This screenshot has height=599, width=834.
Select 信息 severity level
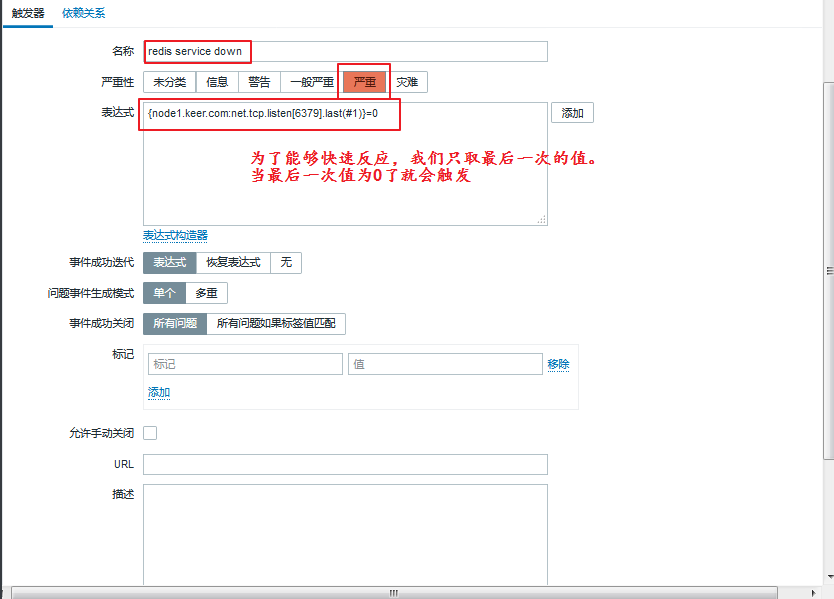click(x=217, y=82)
